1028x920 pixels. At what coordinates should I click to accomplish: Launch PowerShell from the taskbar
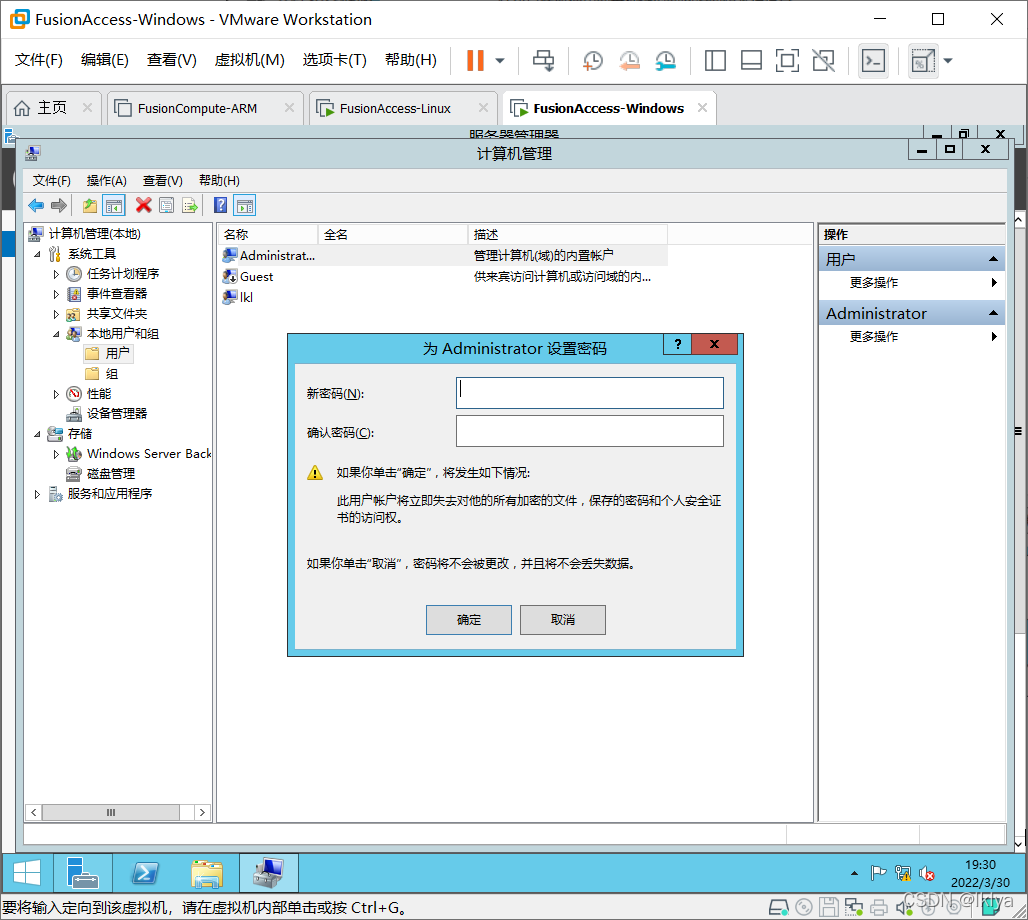[145, 873]
